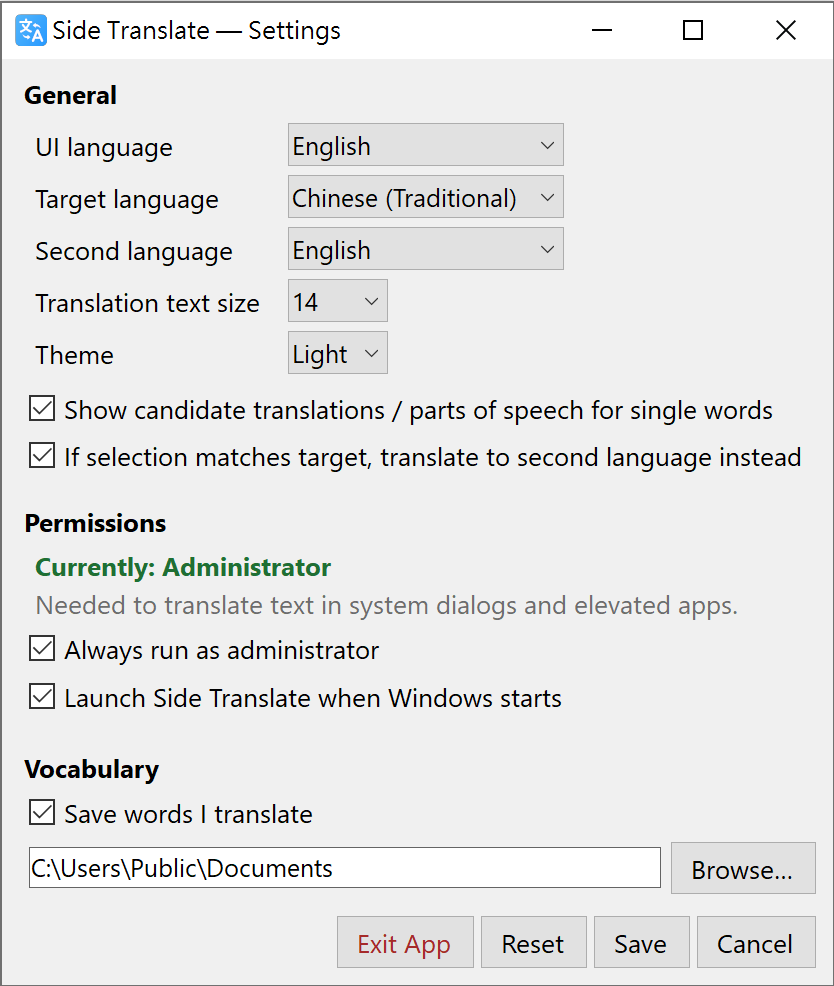The width and height of the screenshot is (834, 986).
Task: Disable Always run as administrator
Action: [42, 649]
